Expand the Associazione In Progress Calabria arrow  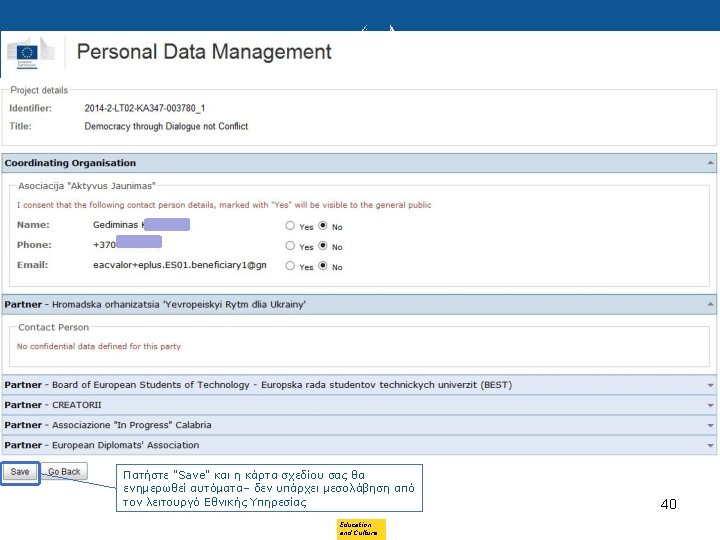710,425
